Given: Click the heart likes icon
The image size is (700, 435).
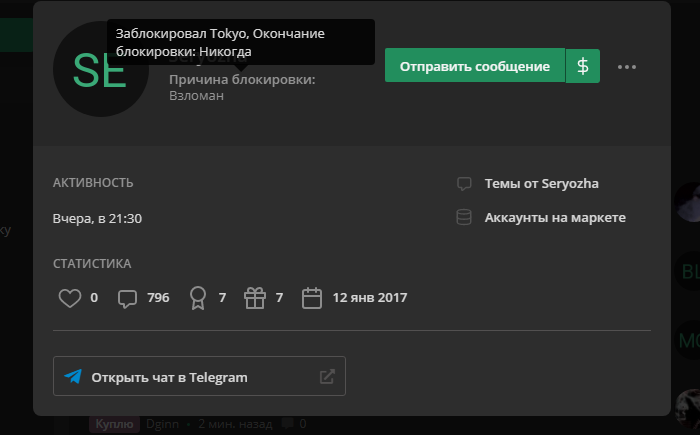Looking at the screenshot, I should [x=70, y=298].
